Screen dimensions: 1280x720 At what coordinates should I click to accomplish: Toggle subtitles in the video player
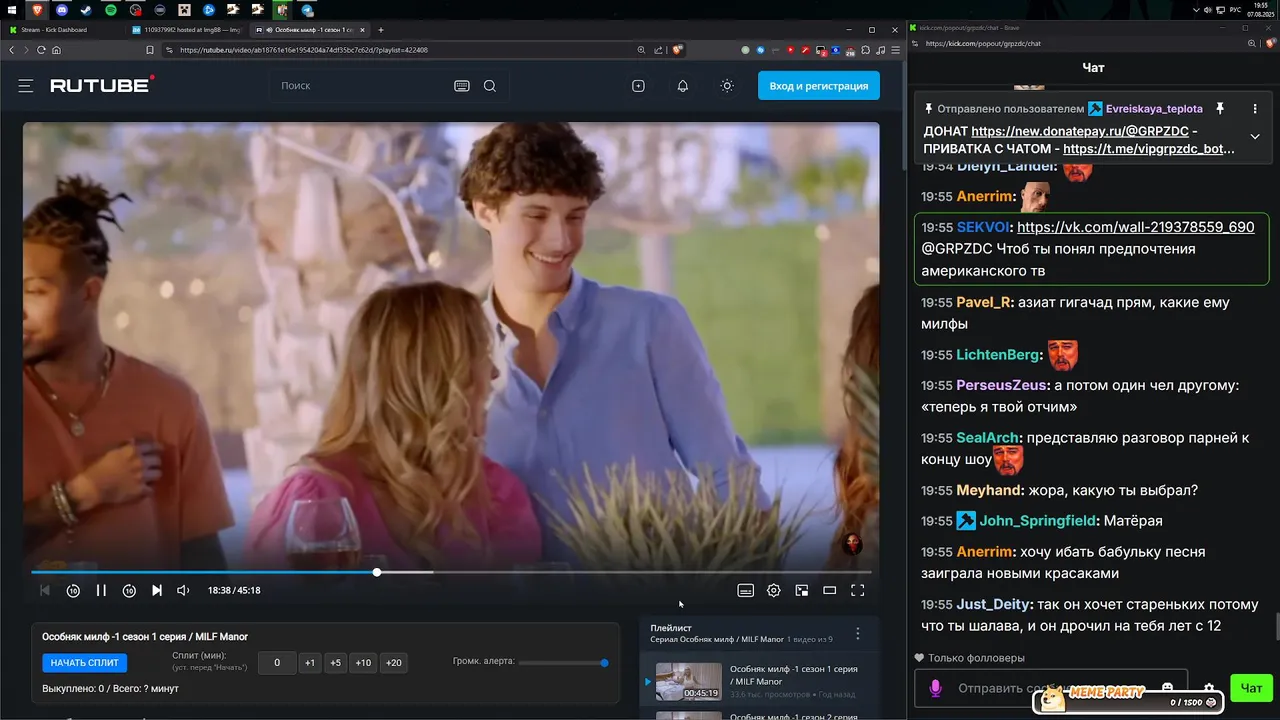(x=745, y=590)
